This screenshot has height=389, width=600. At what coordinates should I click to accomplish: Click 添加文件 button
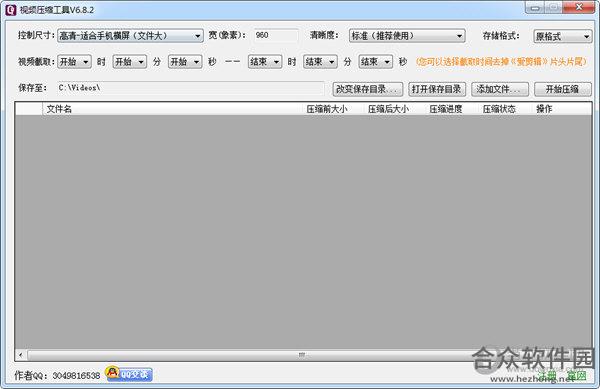pos(500,89)
